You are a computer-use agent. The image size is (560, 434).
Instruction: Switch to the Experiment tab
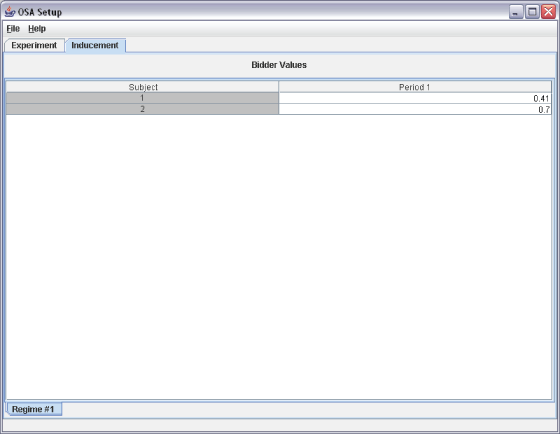(34, 45)
